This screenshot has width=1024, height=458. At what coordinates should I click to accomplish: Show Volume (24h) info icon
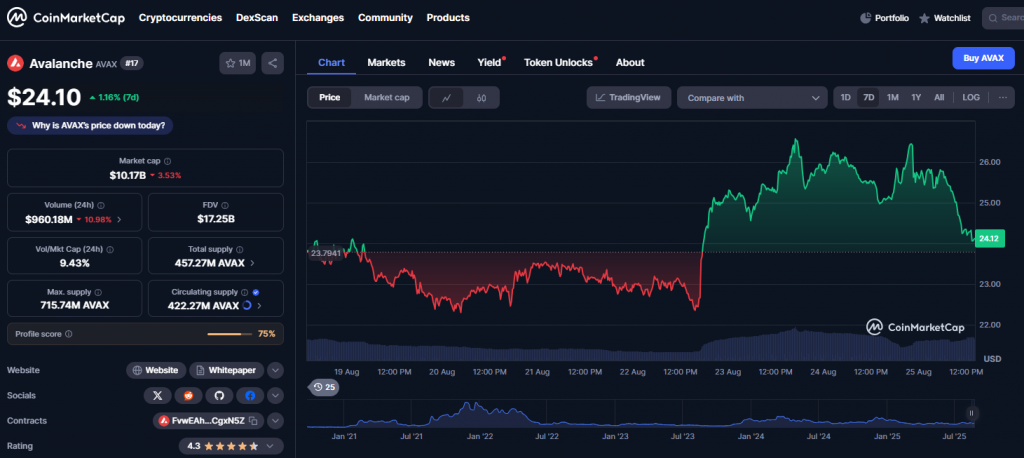101,205
